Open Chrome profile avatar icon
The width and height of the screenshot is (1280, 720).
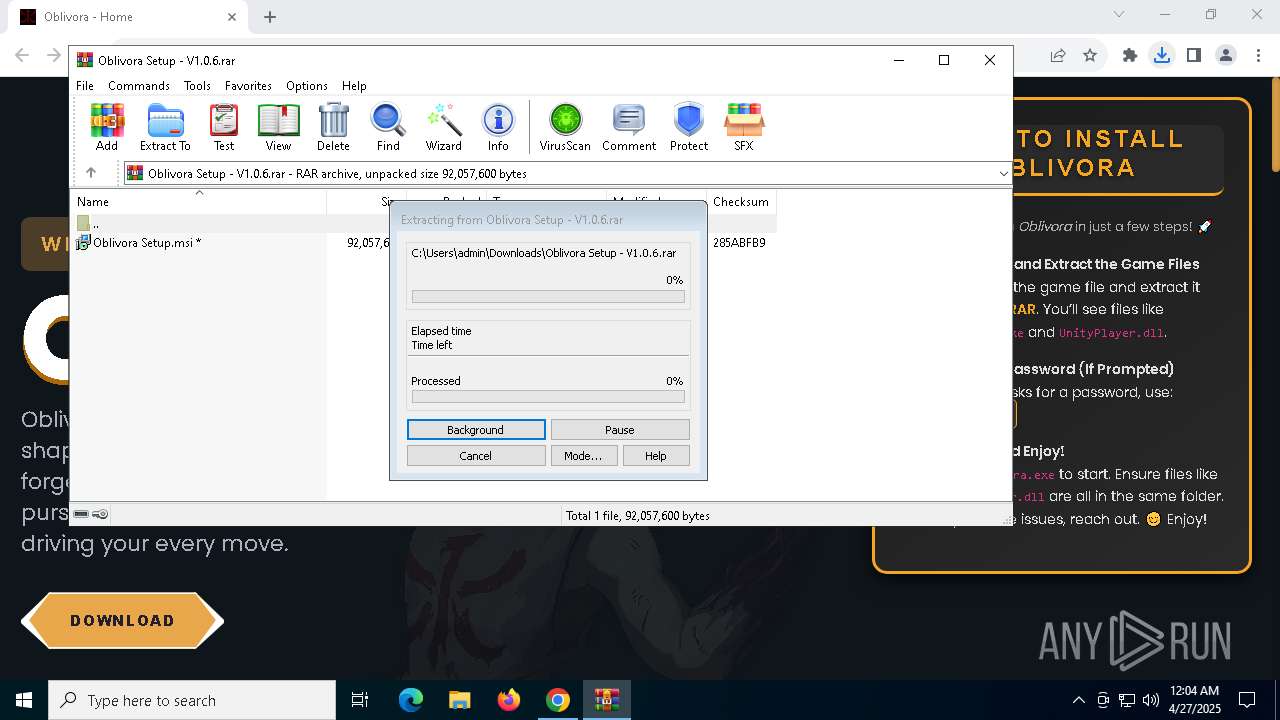click(x=1226, y=56)
